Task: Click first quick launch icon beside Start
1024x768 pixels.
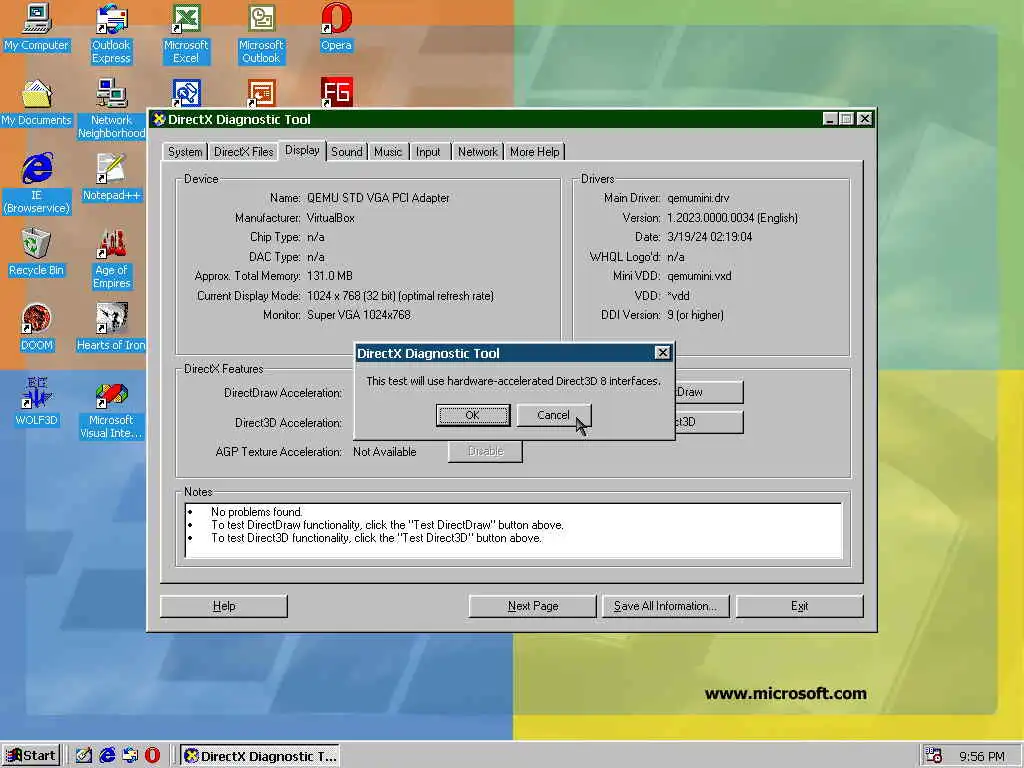Action: point(84,756)
